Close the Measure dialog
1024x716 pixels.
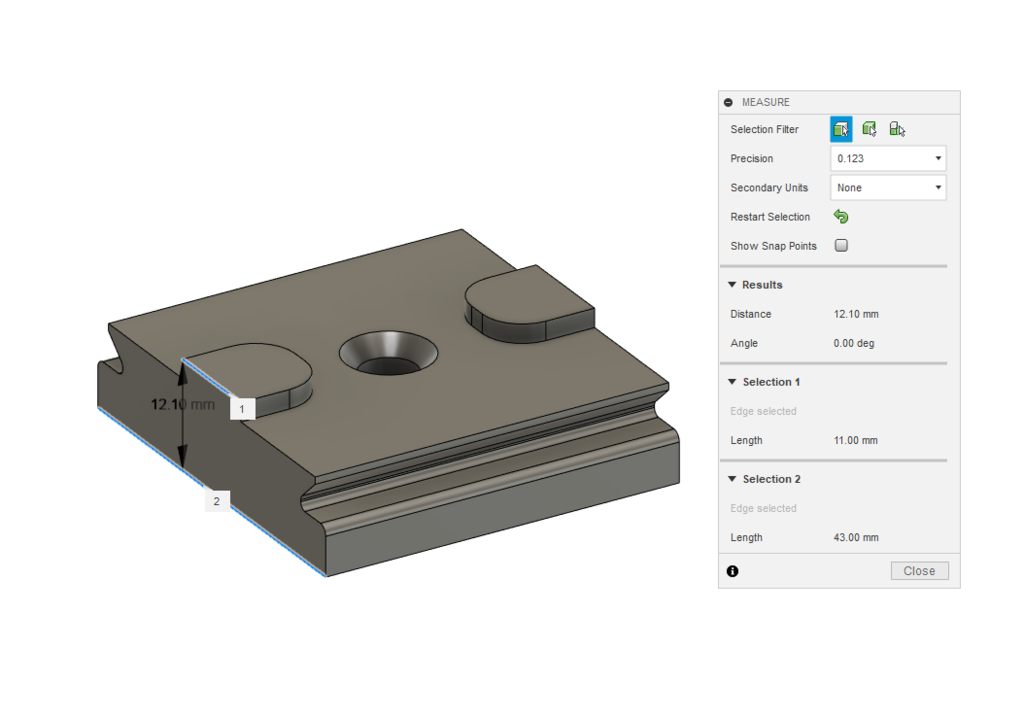click(918, 570)
